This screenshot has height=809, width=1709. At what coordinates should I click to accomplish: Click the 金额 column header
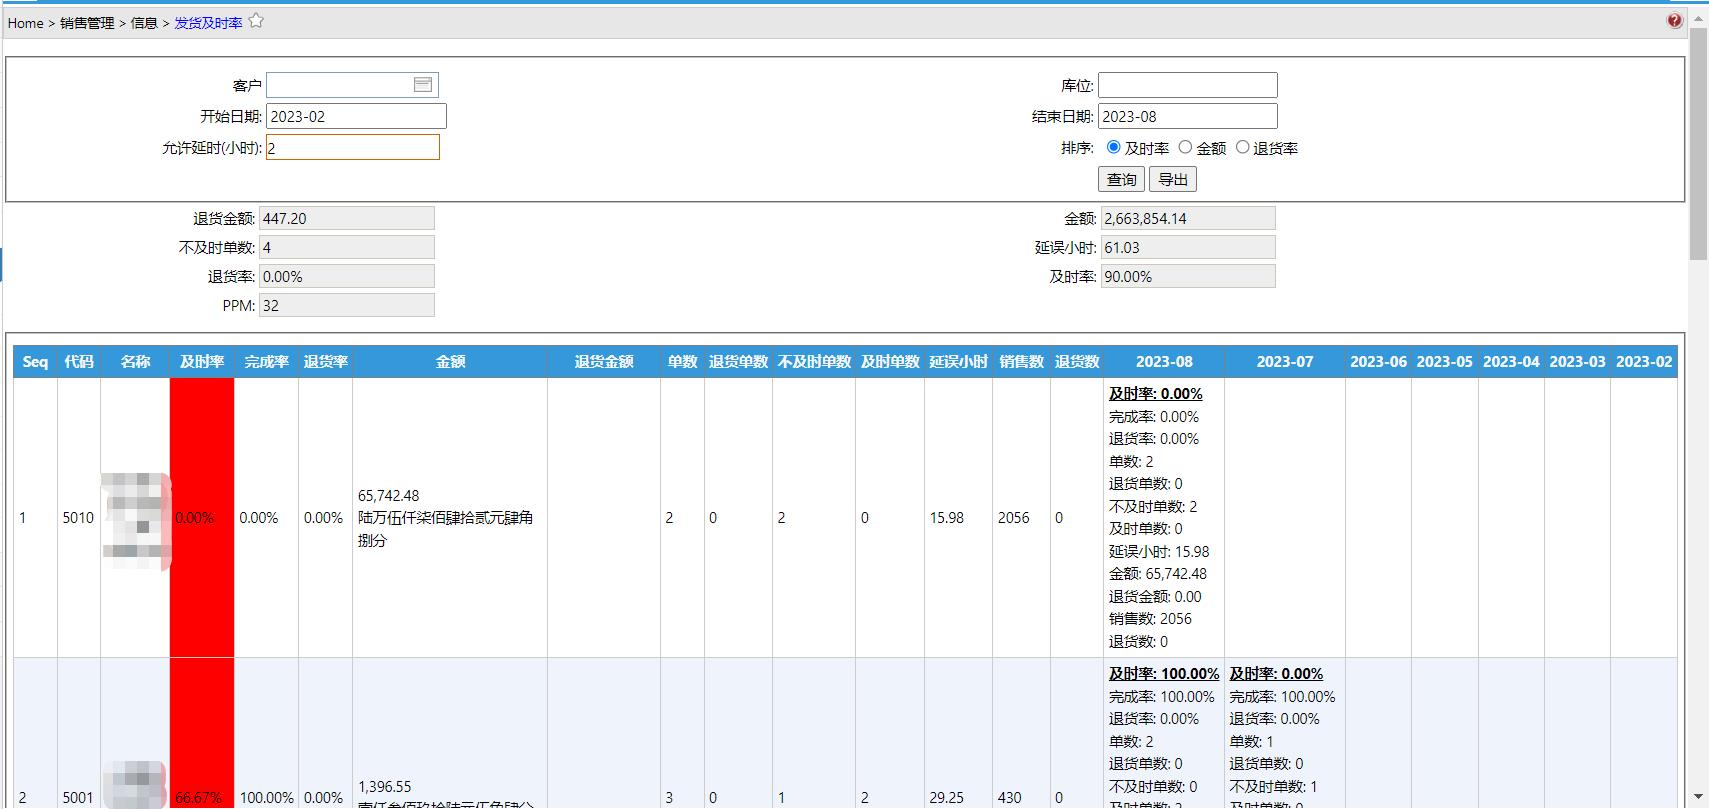click(x=450, y=362)
